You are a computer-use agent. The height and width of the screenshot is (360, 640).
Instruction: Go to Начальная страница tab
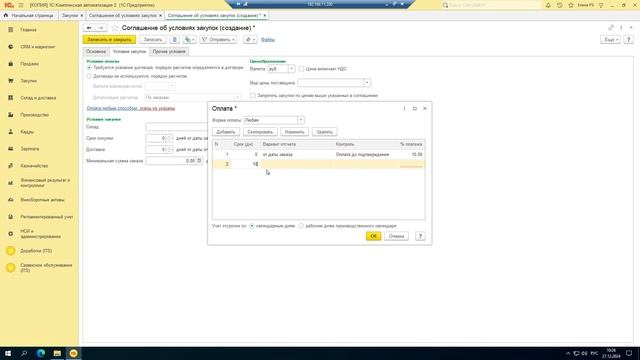coord(29,16)
